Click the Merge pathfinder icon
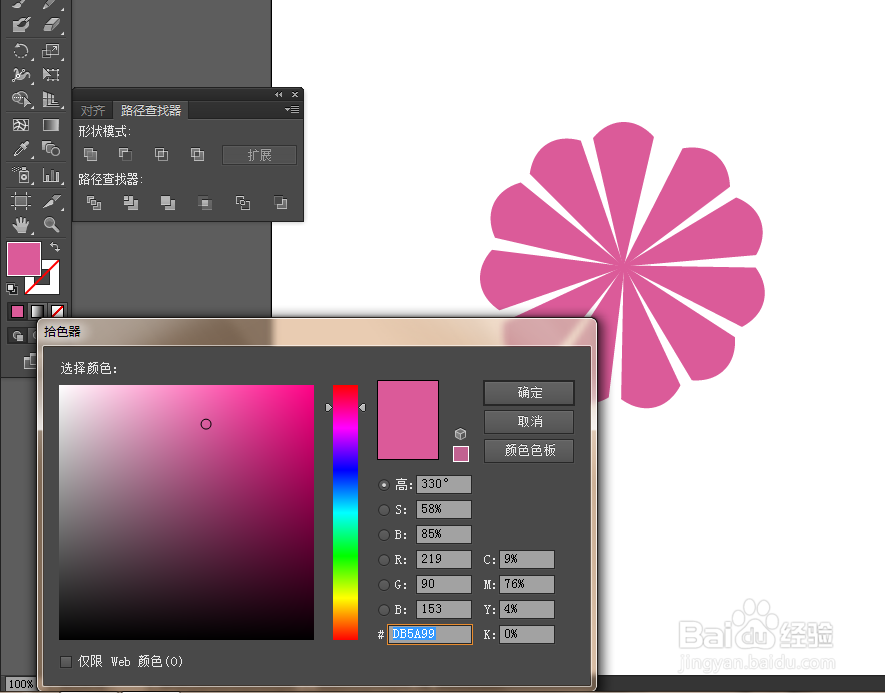Image resolution: width=885 pixels, height=693 pixels. 168,203
